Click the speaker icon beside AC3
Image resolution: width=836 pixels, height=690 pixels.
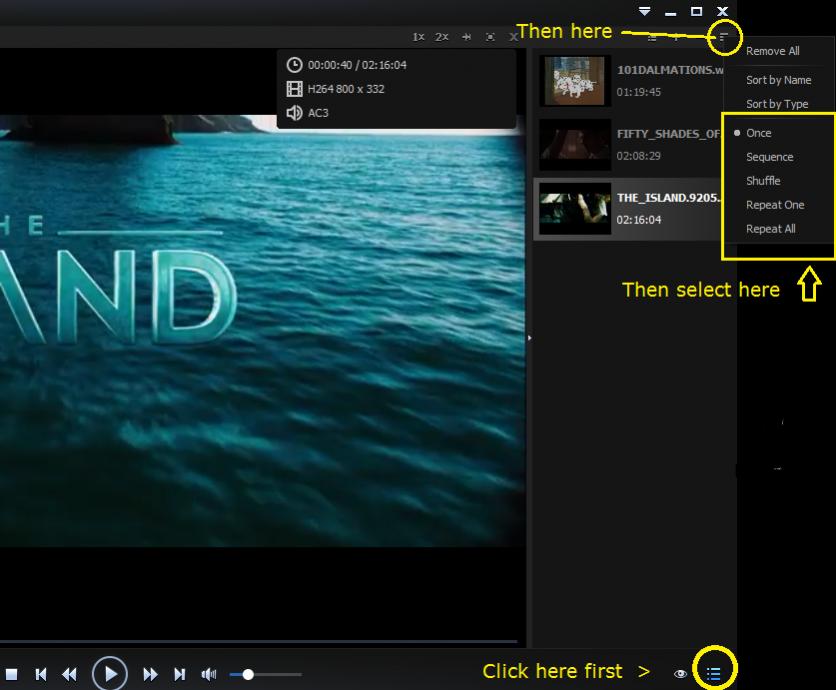294,113
